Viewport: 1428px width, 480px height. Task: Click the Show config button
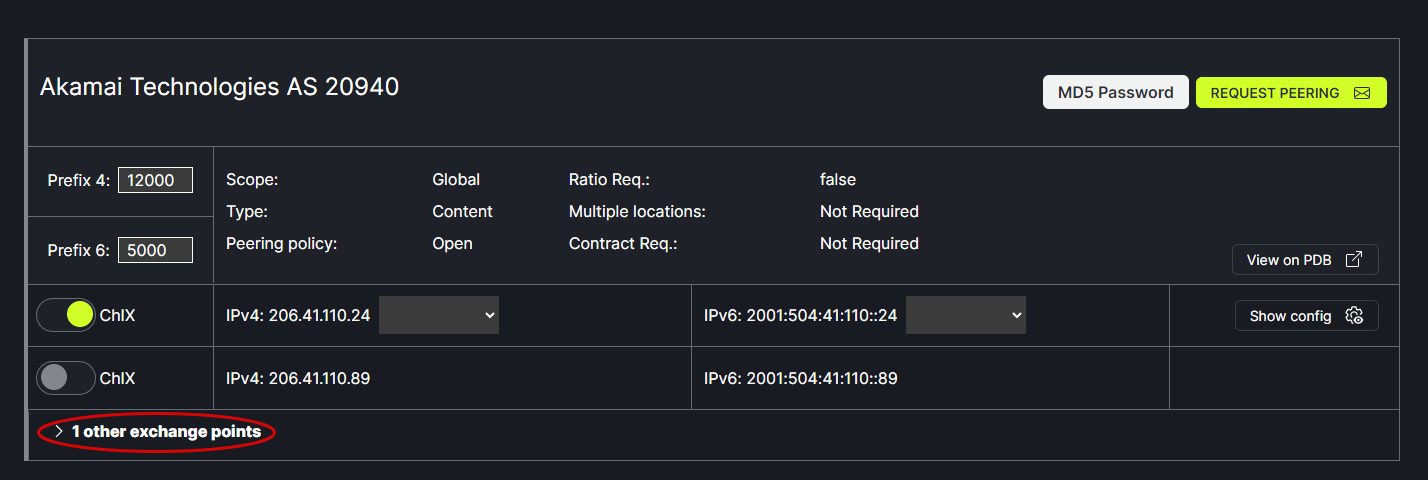[1305, 316]
